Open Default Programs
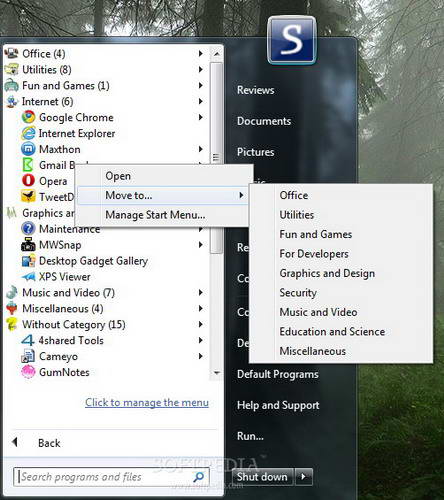444x500 pixels. pyautogui.click(x=278, y=374)
